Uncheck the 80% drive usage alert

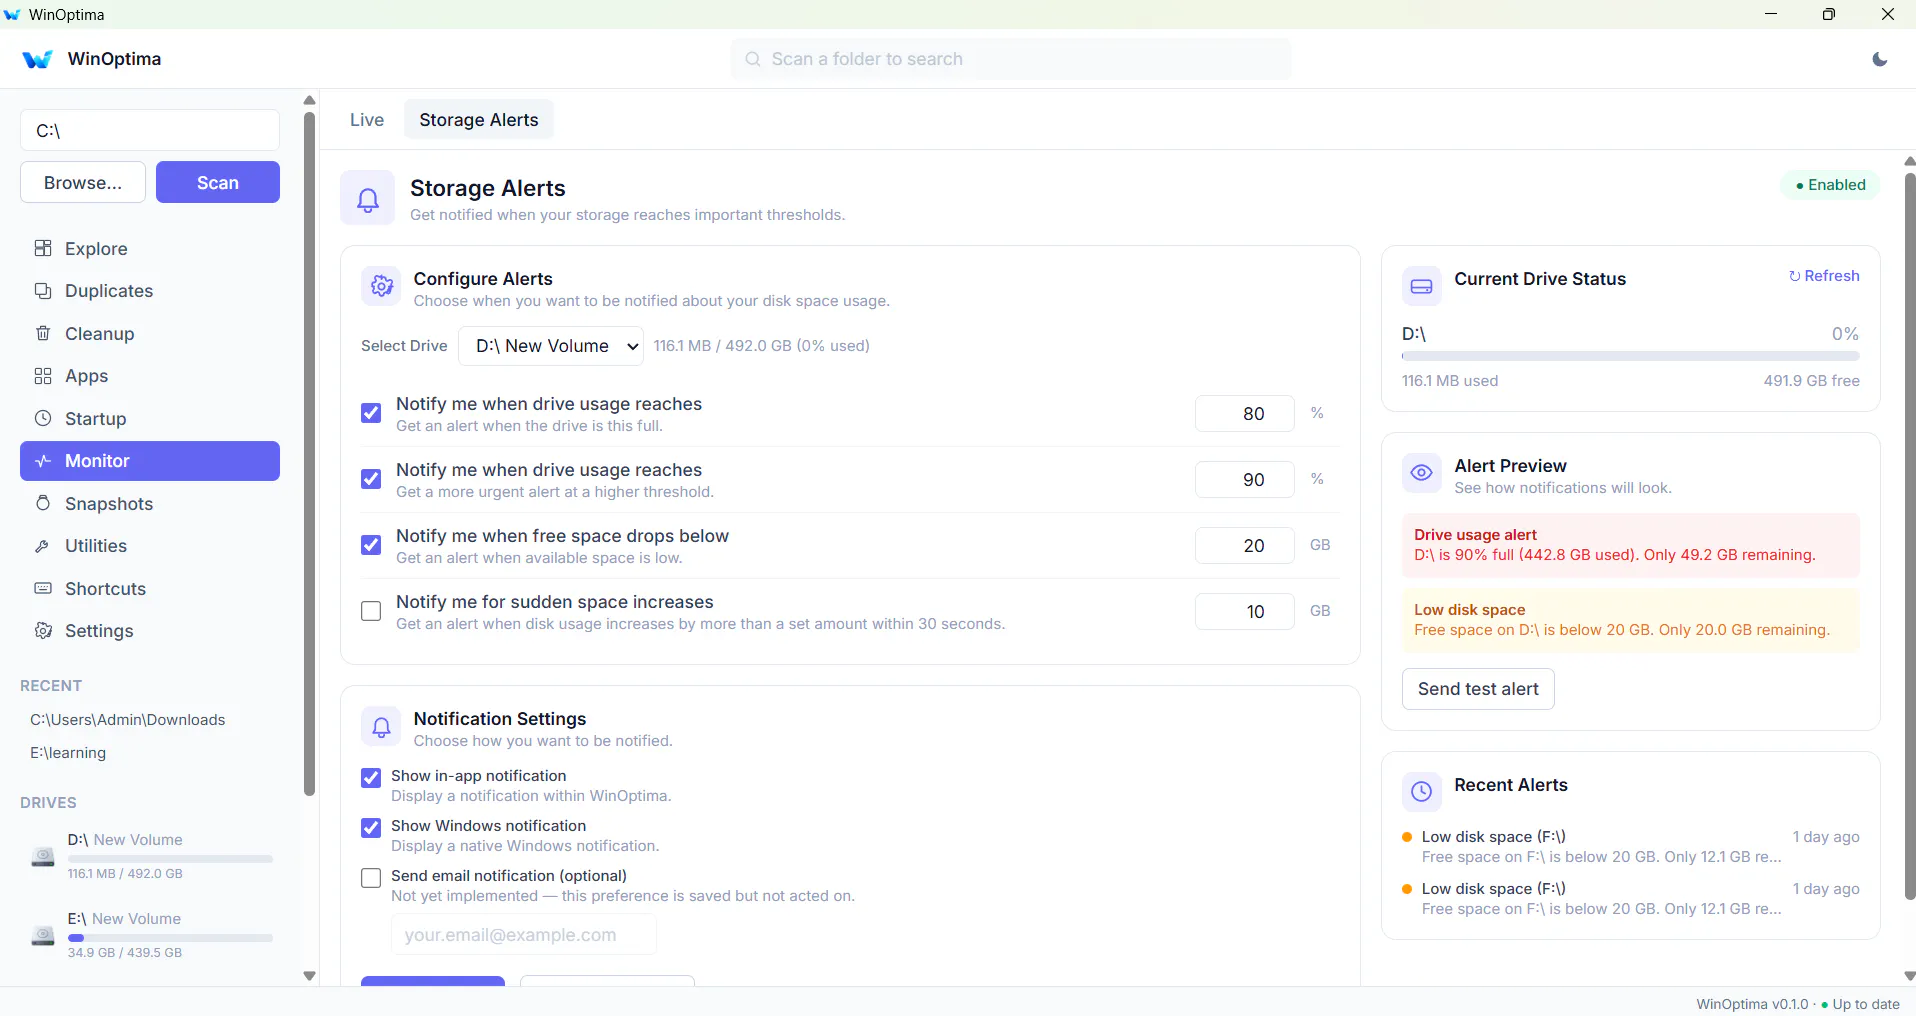[x=371, y=413]
